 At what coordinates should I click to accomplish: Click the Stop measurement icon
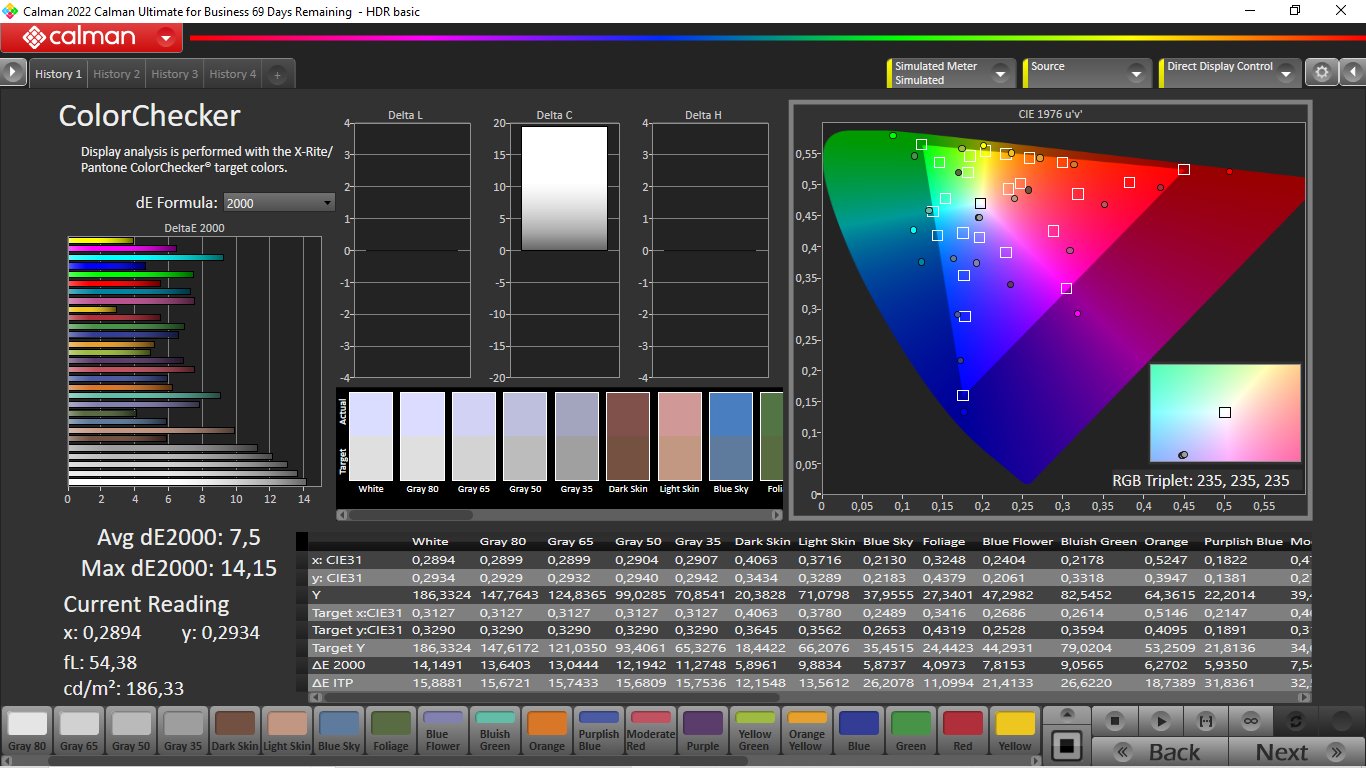(x=1116, y=721)
